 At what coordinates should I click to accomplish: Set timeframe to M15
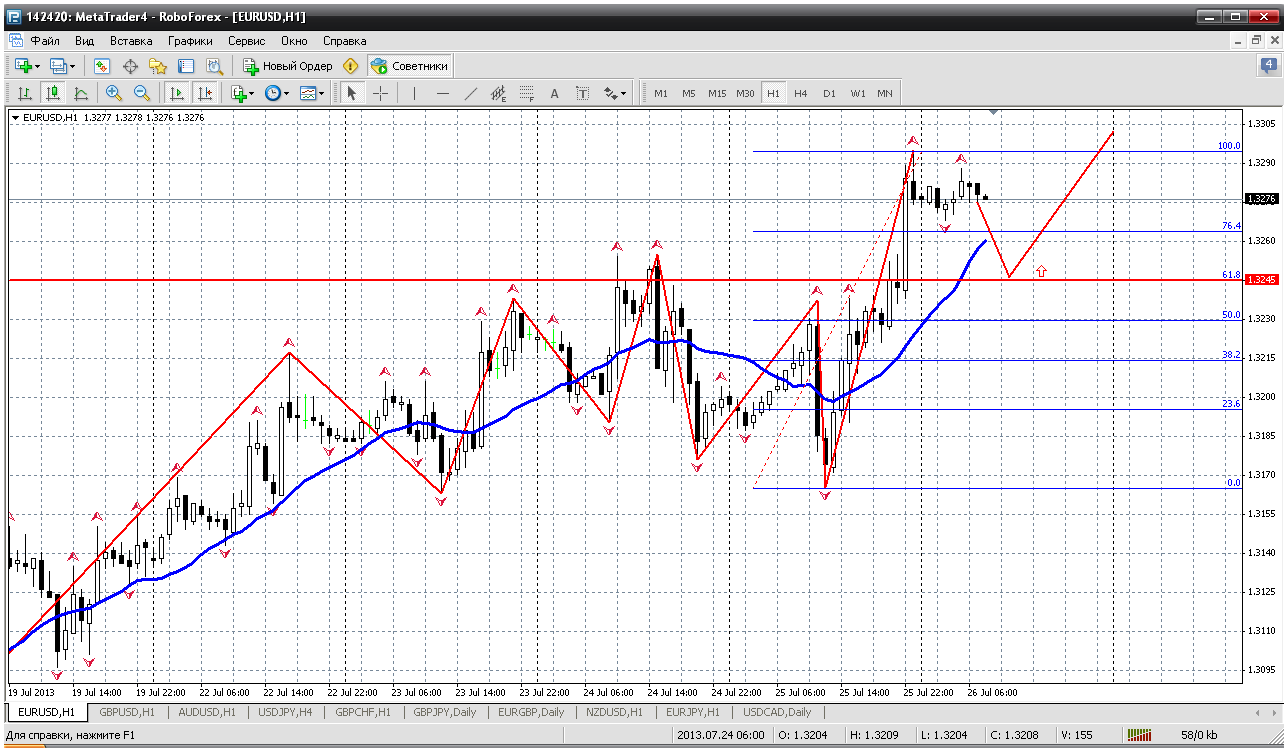pos(717,93)
